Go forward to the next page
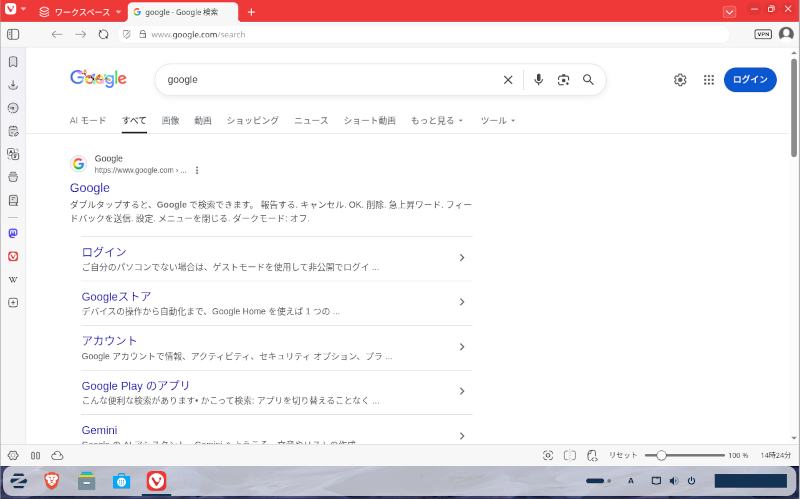Screen dimensions: 800x499 [x=80, y=34]
